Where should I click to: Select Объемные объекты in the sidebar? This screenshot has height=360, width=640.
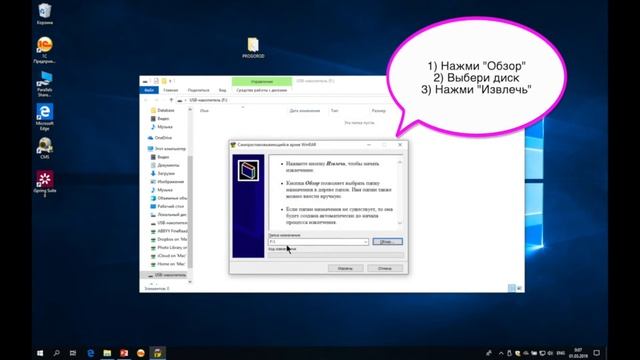pos(169,198)
